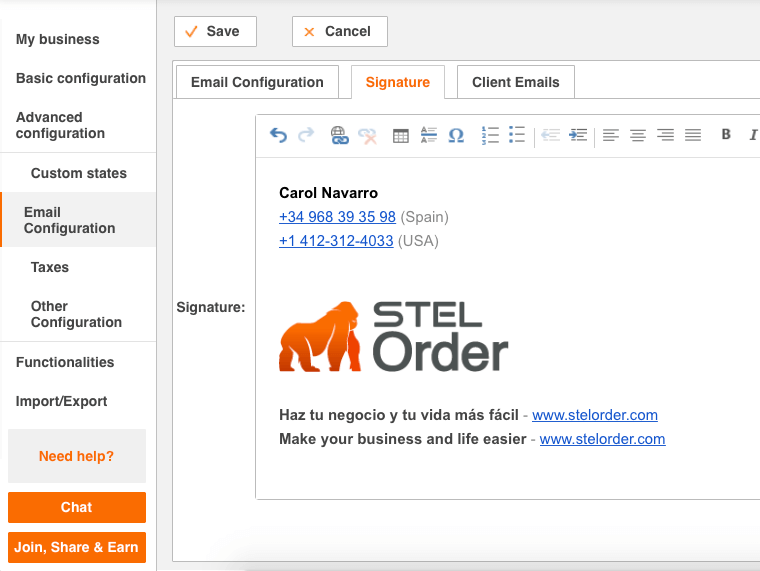This screenshot has width=760, height=571.
Task: Select the Signature tab
Action: (398, 82)
